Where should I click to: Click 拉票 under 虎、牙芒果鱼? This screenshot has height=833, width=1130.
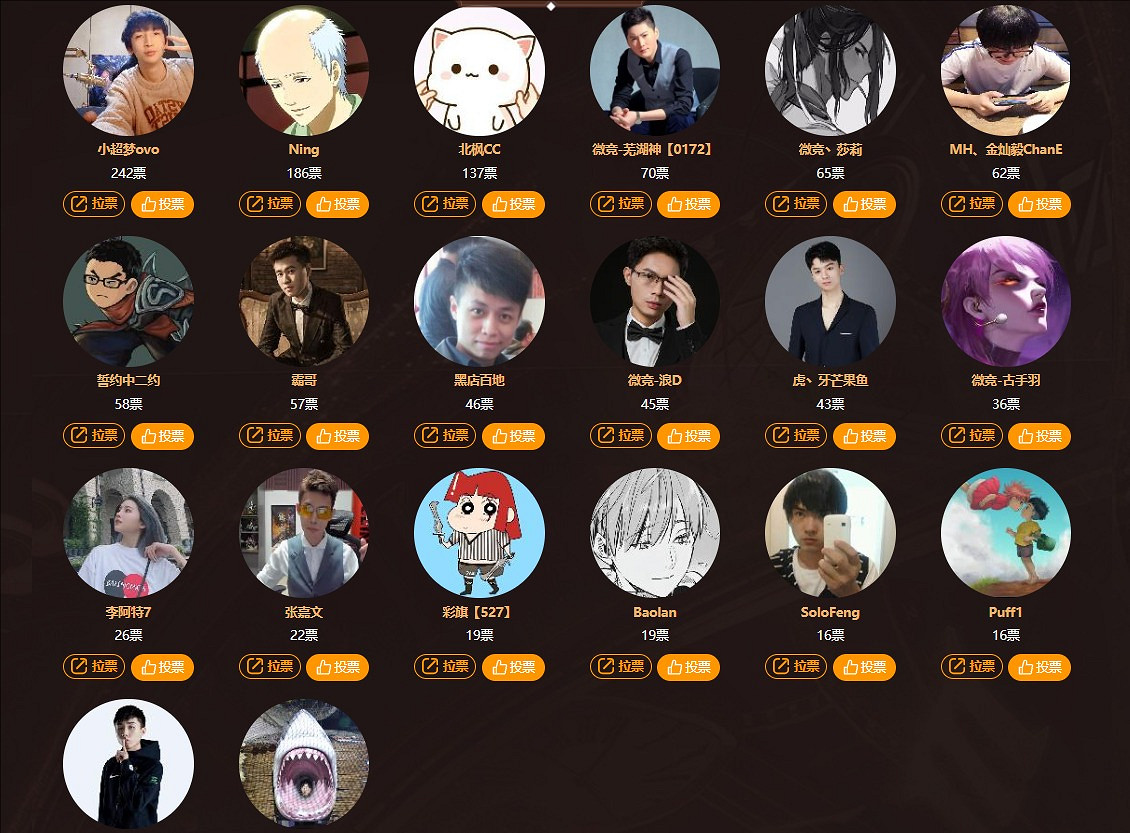[x=796, y=436]
